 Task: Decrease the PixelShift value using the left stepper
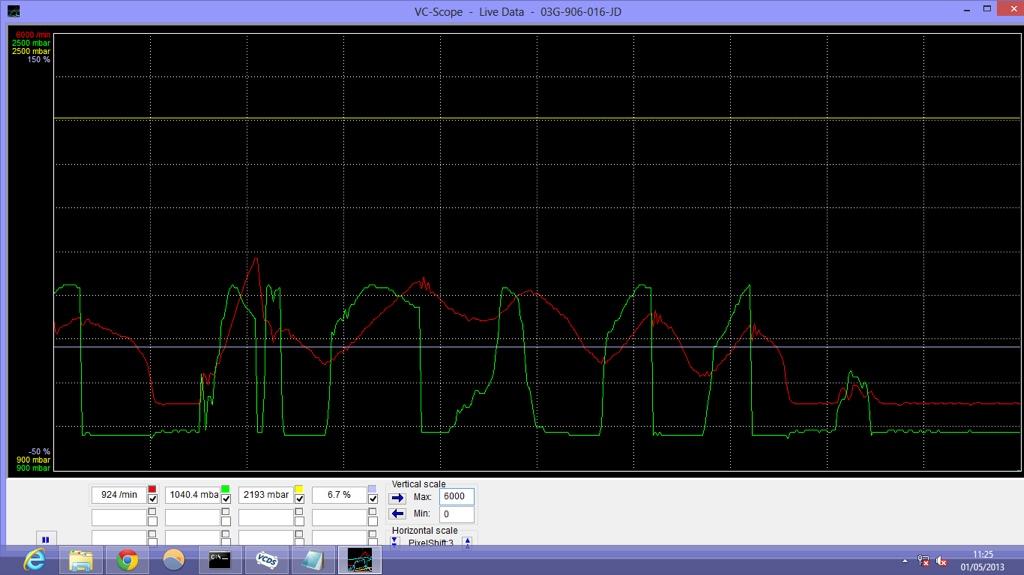tap(395, 542)
